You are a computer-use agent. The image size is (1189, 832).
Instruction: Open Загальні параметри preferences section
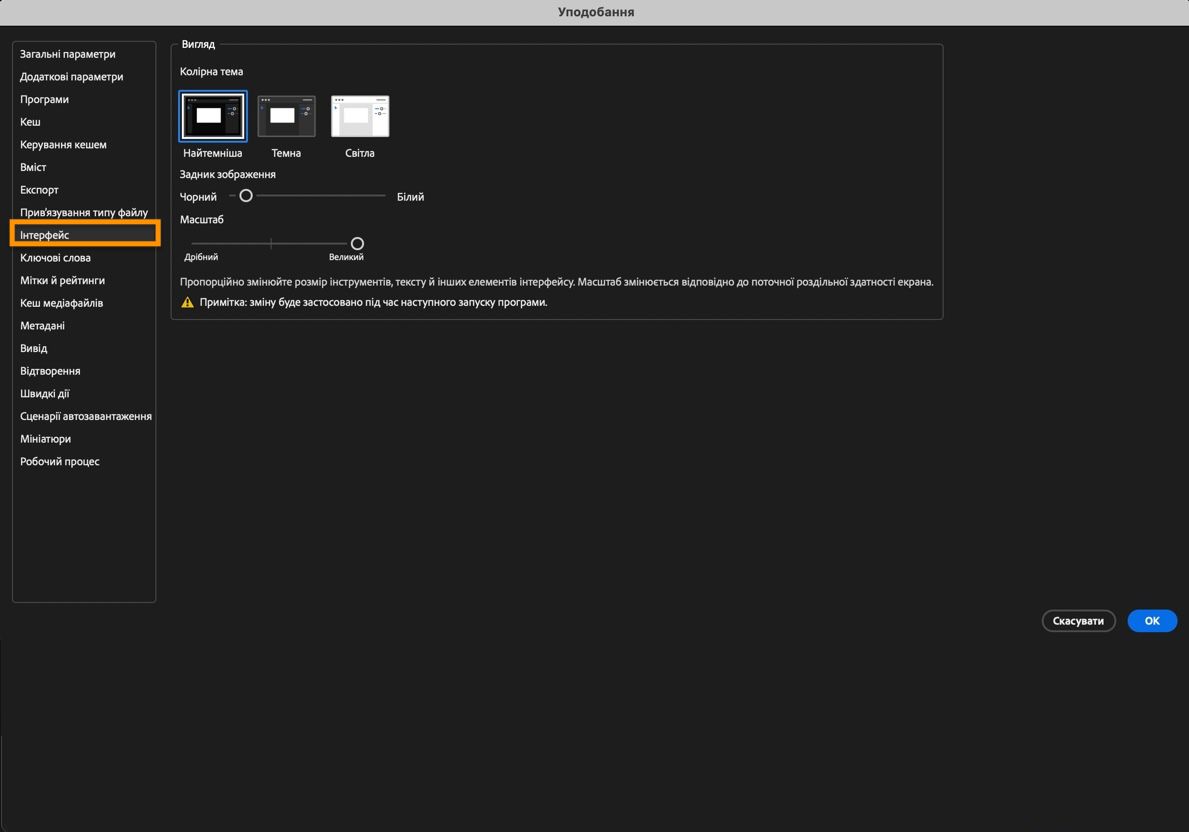pos(67,54)
